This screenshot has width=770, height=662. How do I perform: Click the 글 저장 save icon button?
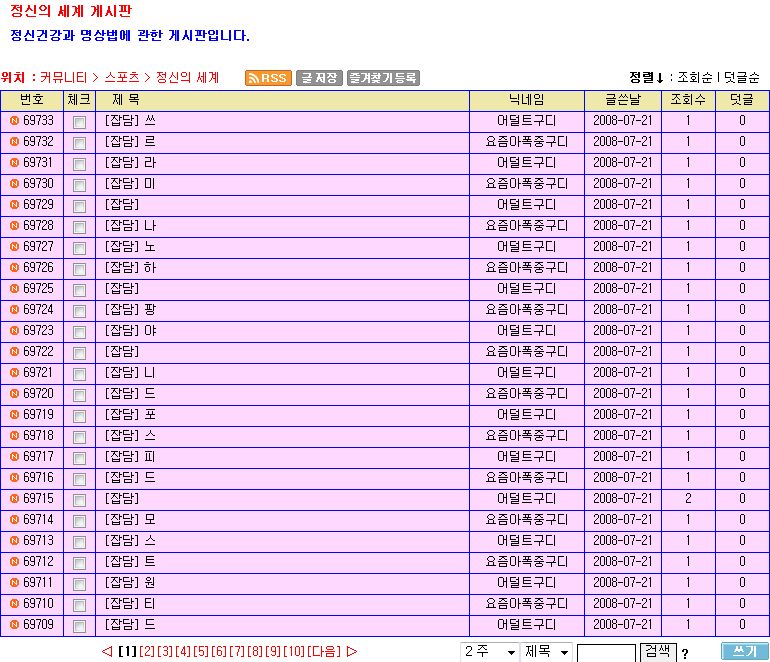click(x=319, y=78)
